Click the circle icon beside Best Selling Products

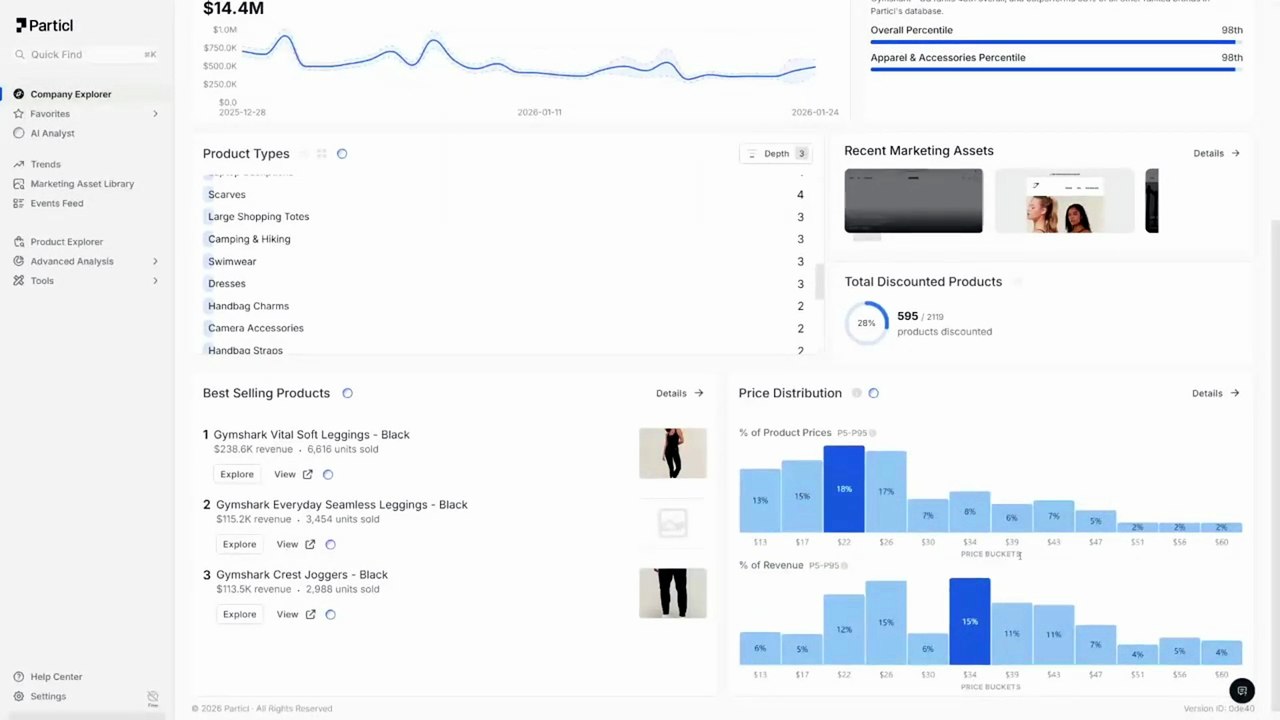[348, 393]
